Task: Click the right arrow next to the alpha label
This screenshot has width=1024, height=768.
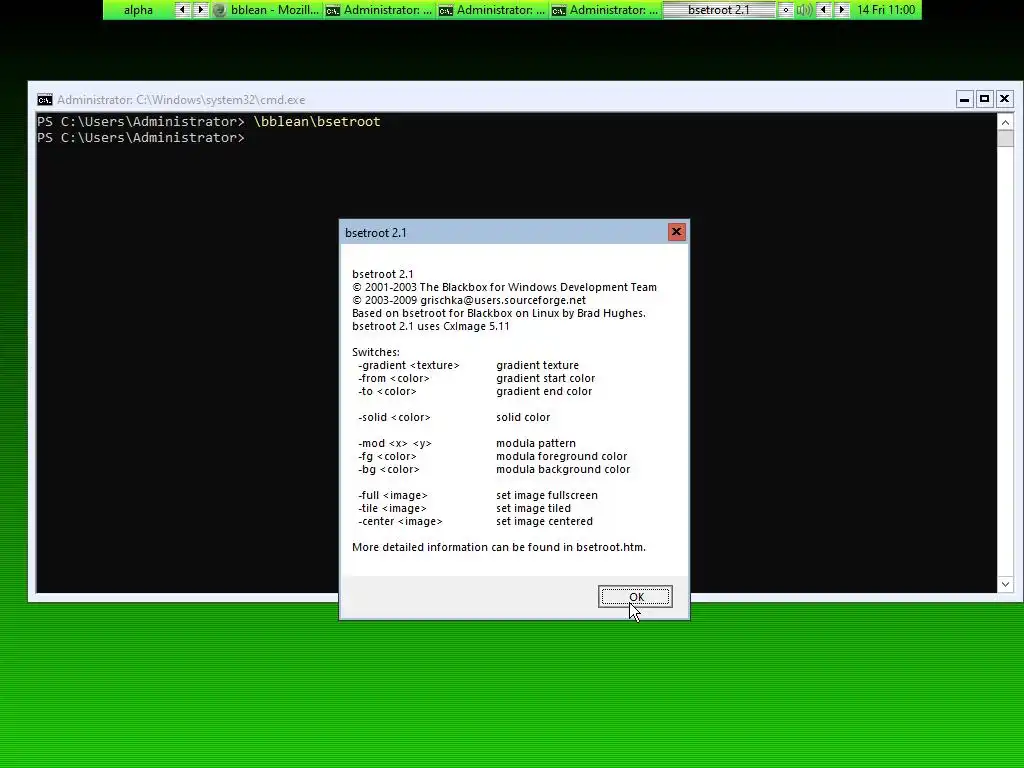Action: pyautogui.click(x=200, y=10)
